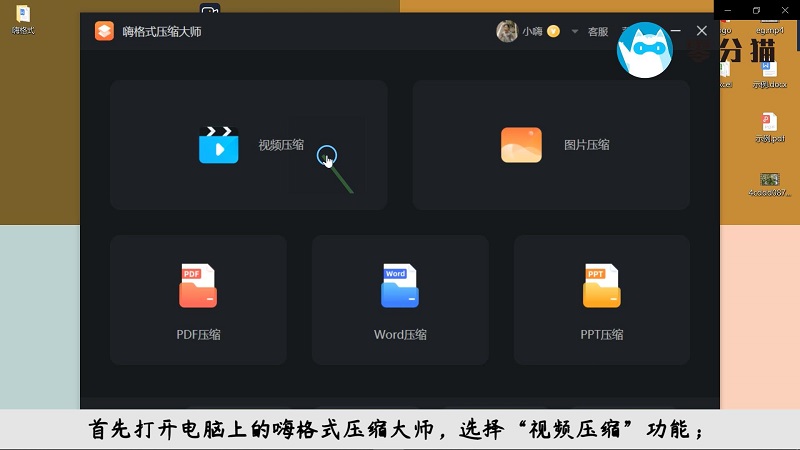
Task: Close the compression app window
Action: click(701, 31)
